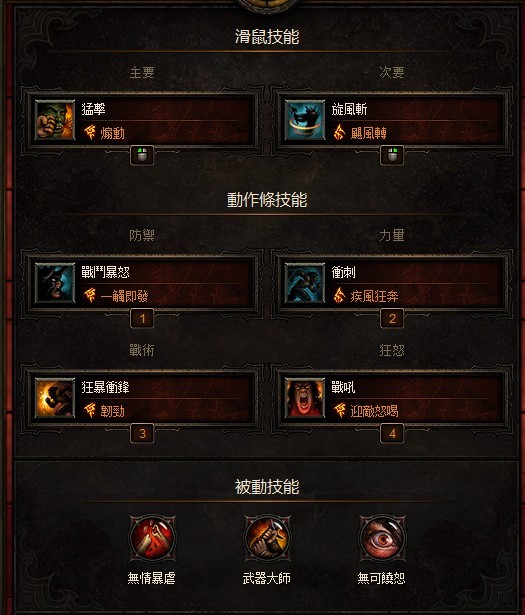Click the right mouse button indicator under 旋風斬
The height and width of the screenshot is (615, 525).
pyautogui.click(x=392, y=155)
